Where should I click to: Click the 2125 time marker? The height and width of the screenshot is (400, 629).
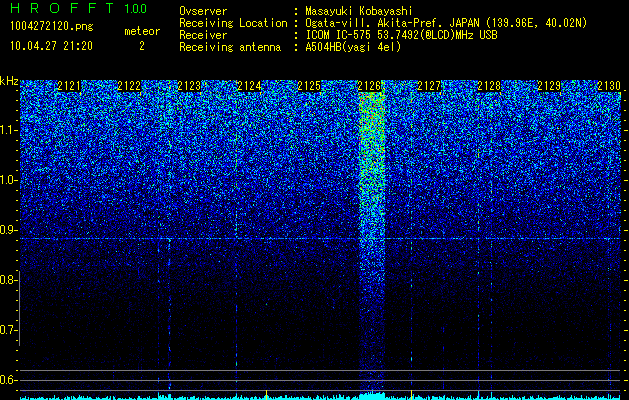[309, 86]
